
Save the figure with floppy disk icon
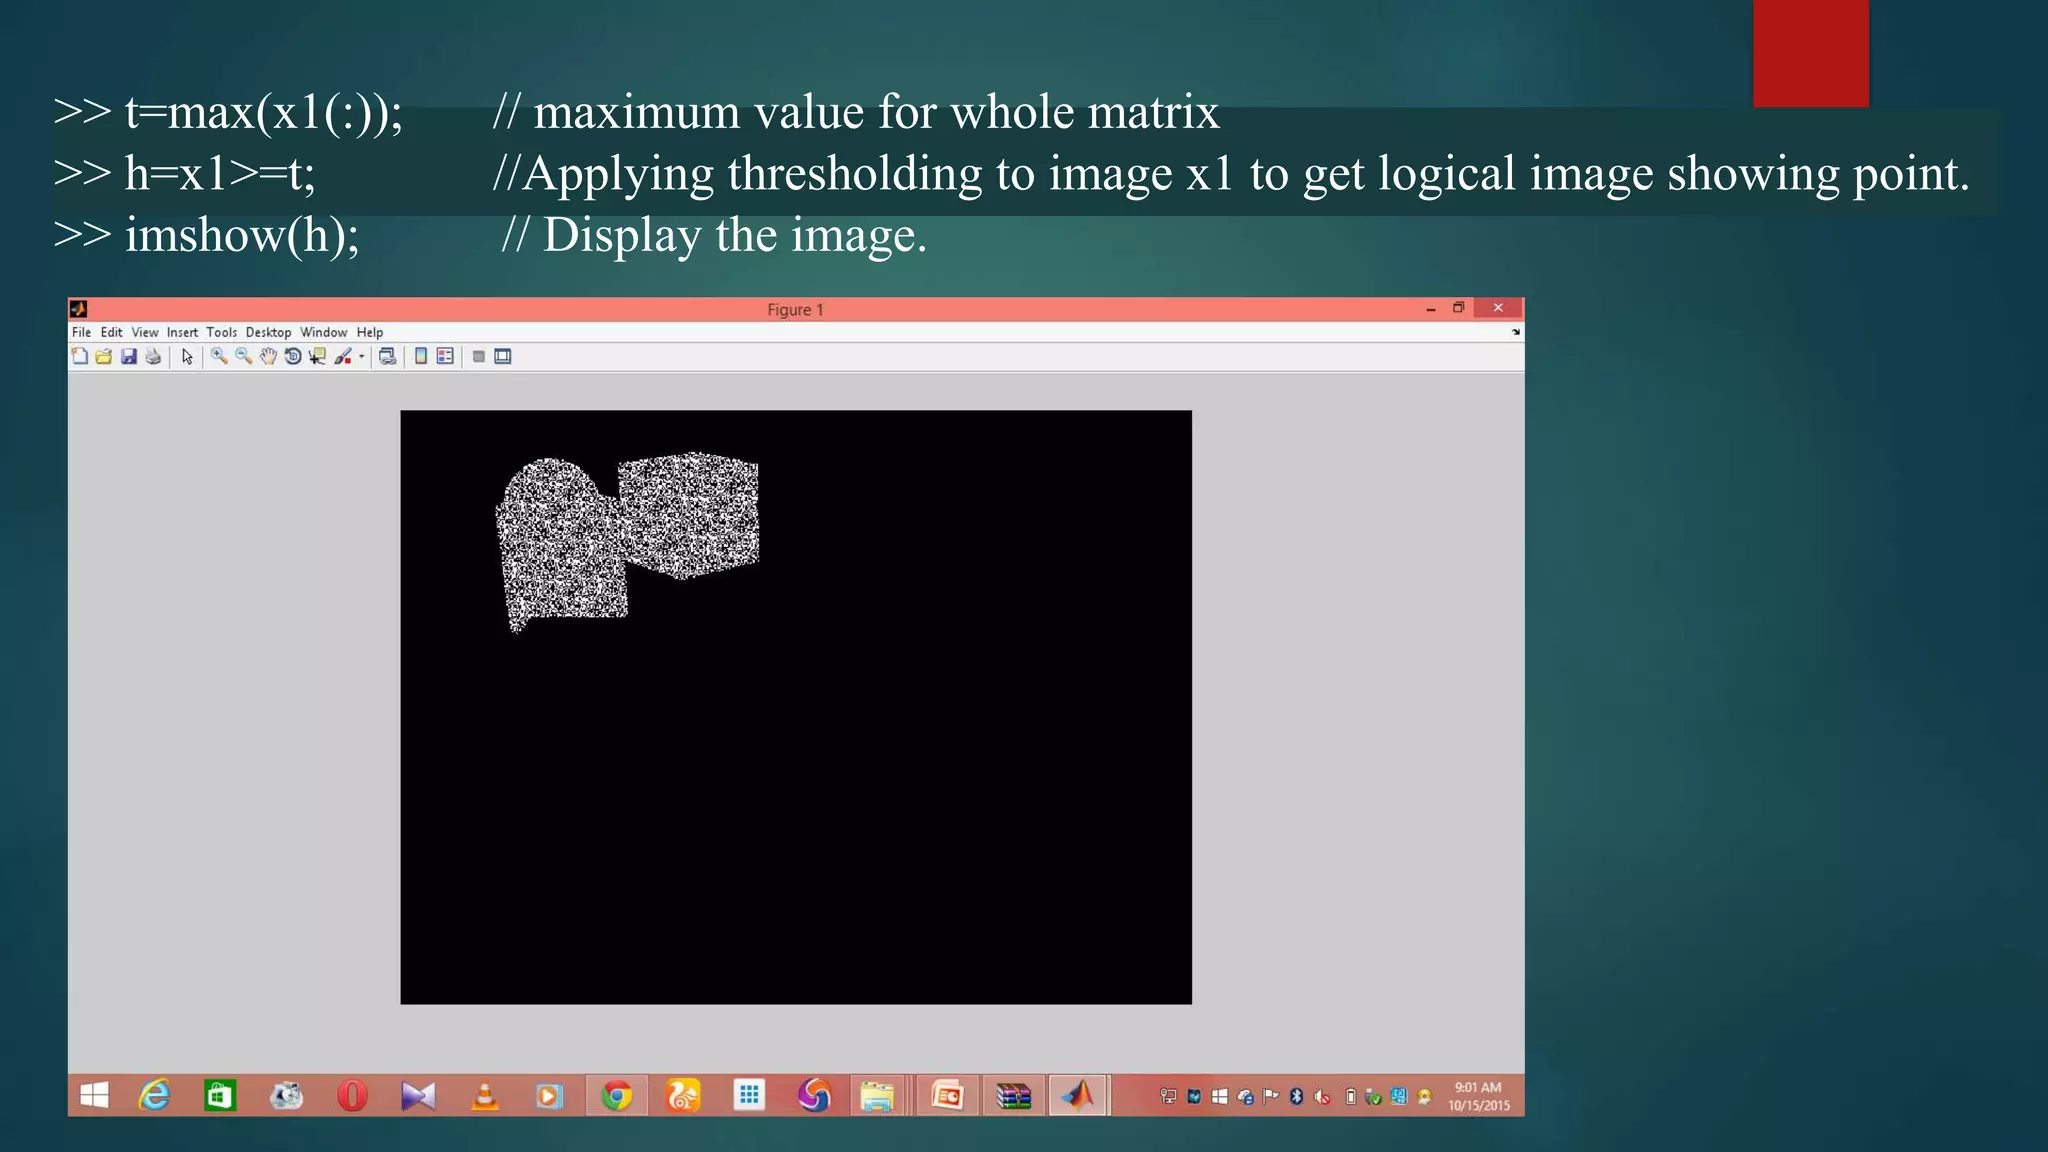[128, 356]
